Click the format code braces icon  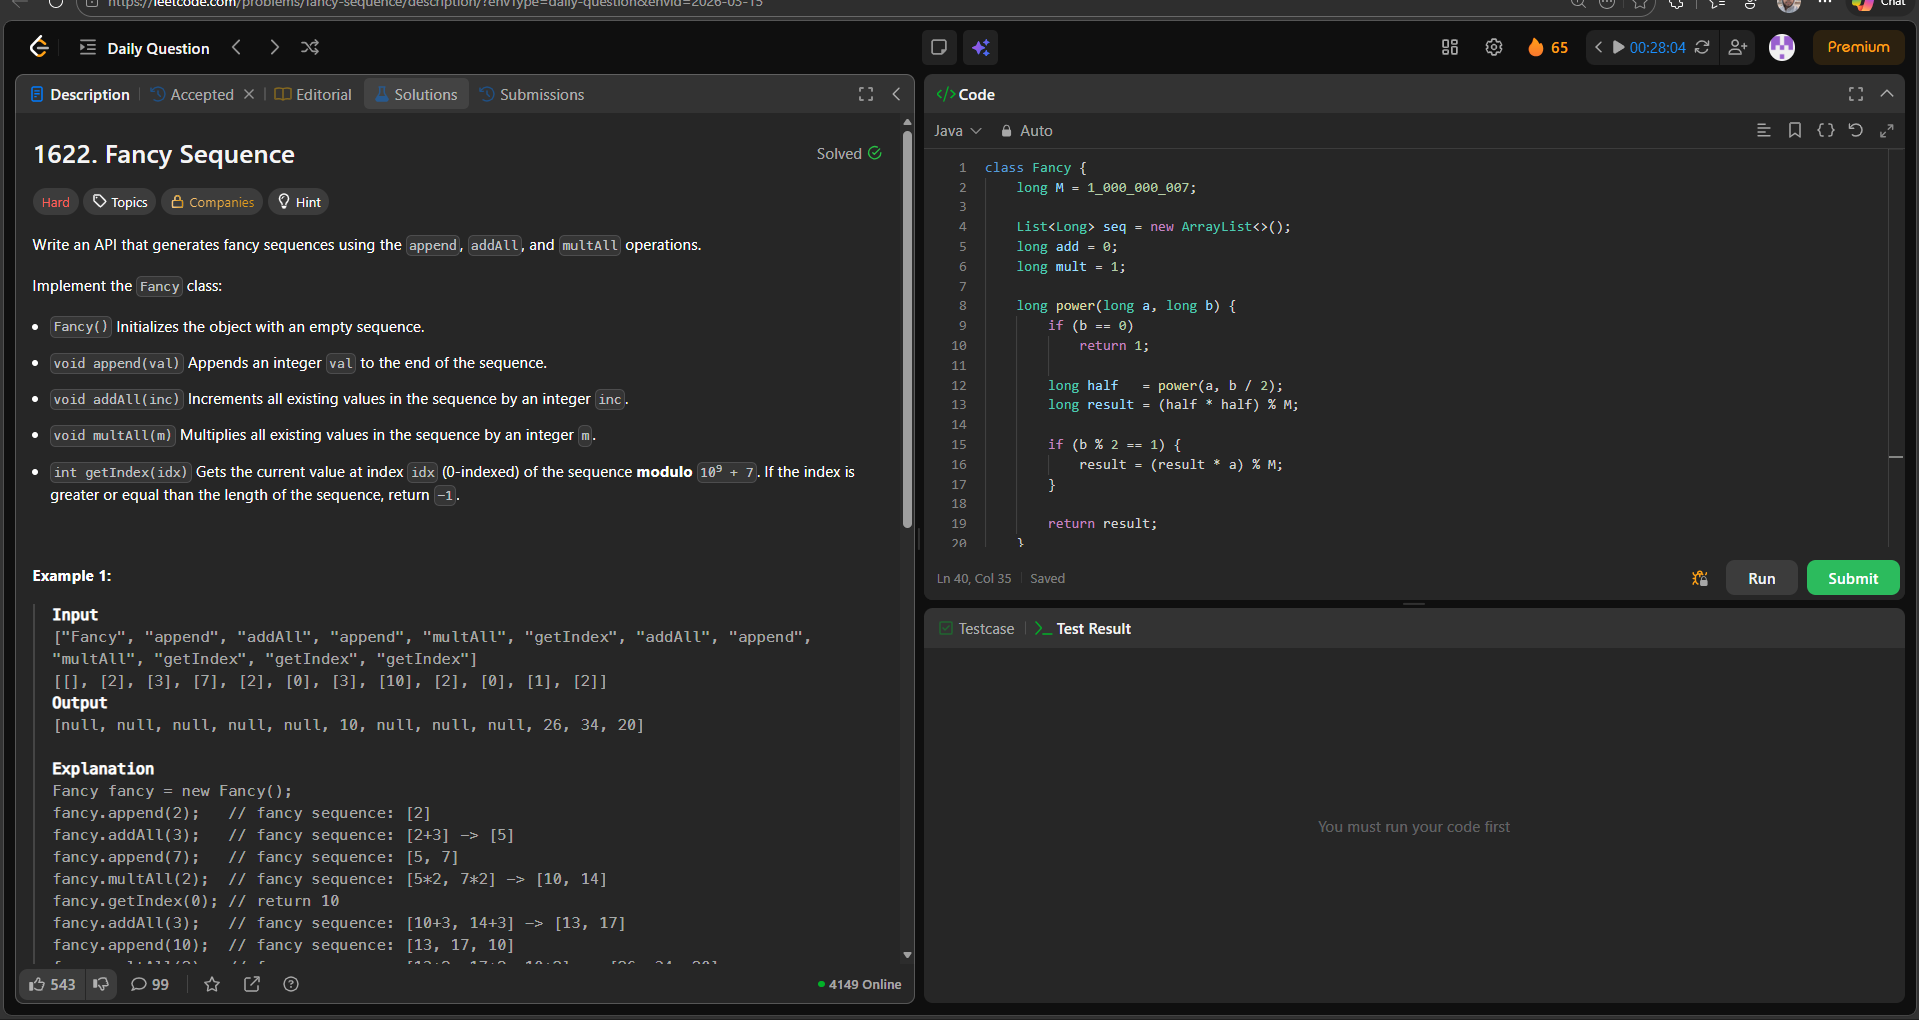click(1825, 130)
